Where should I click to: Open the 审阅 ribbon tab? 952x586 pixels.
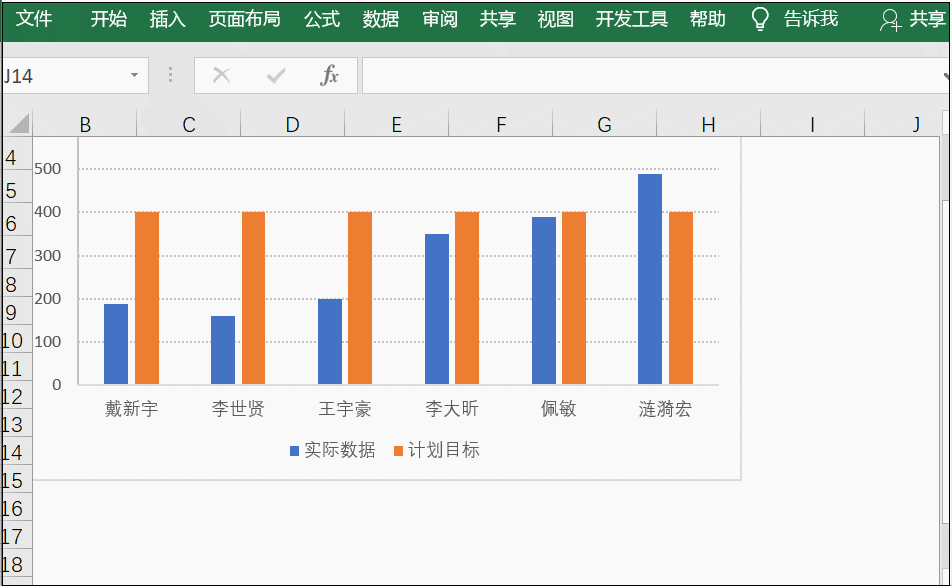440,19
